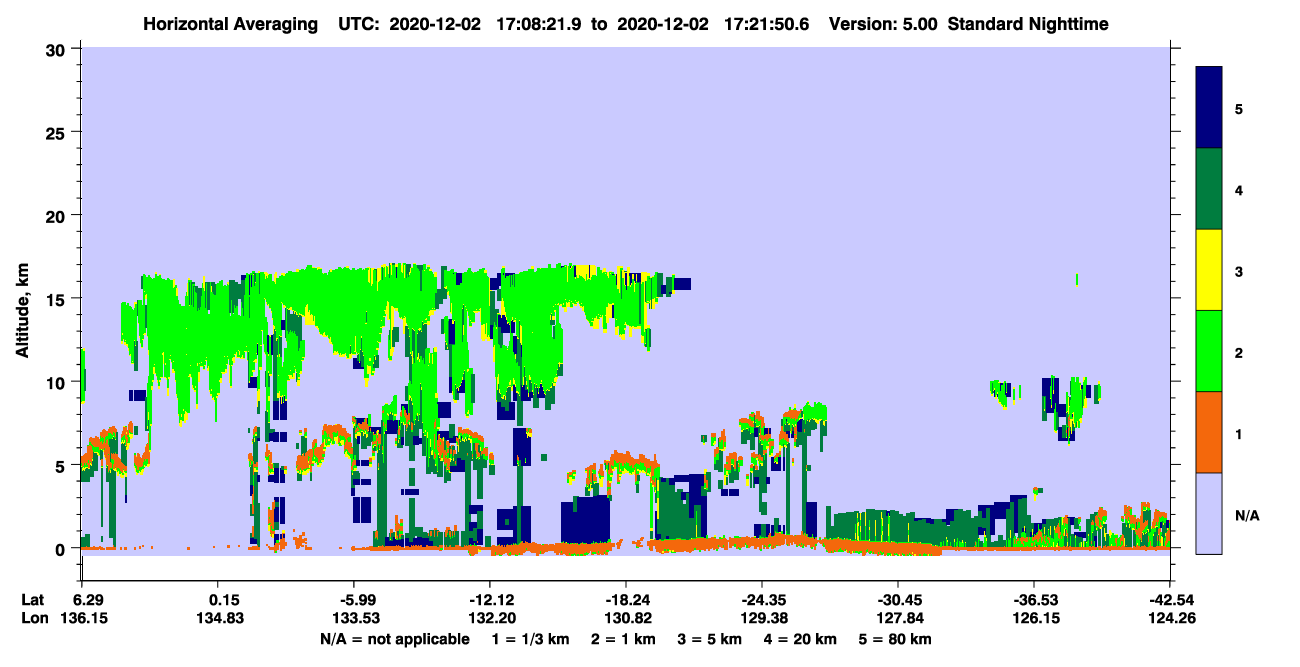Click the 'Lon' row label

pos(34,619)
